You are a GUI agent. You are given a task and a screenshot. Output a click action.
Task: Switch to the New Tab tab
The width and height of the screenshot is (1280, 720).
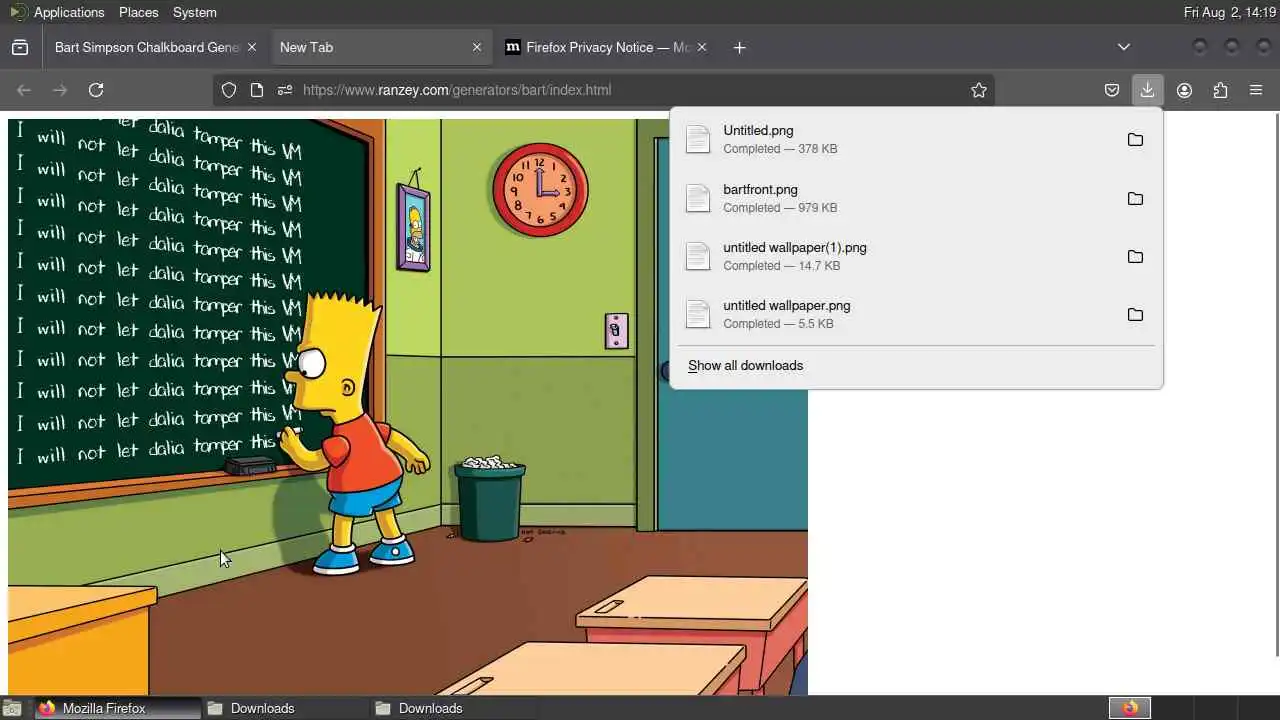coord(380,47)
